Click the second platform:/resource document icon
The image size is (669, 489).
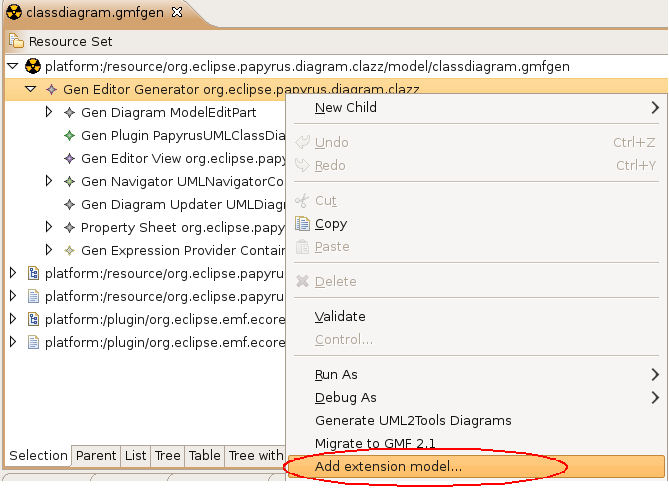click(x=33, y=296)
